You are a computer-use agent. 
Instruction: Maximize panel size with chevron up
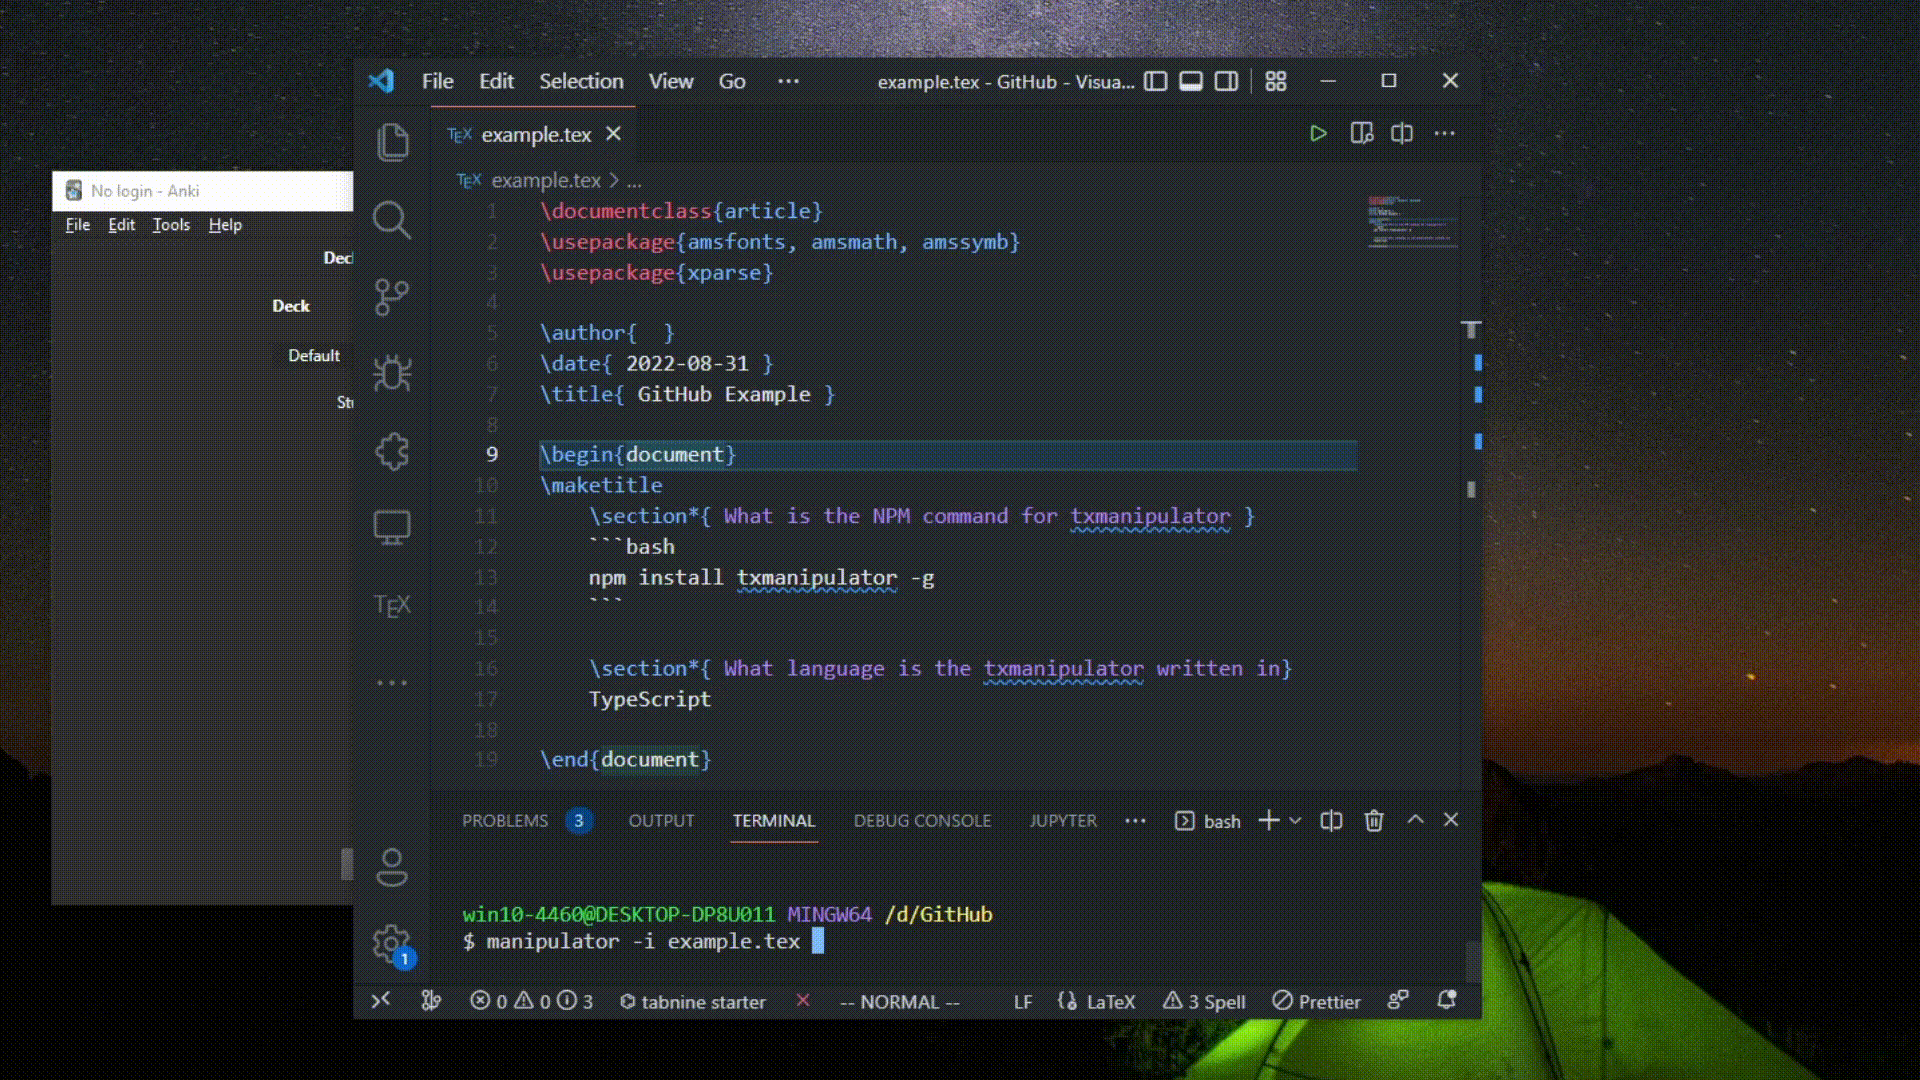coord(1415,820)
